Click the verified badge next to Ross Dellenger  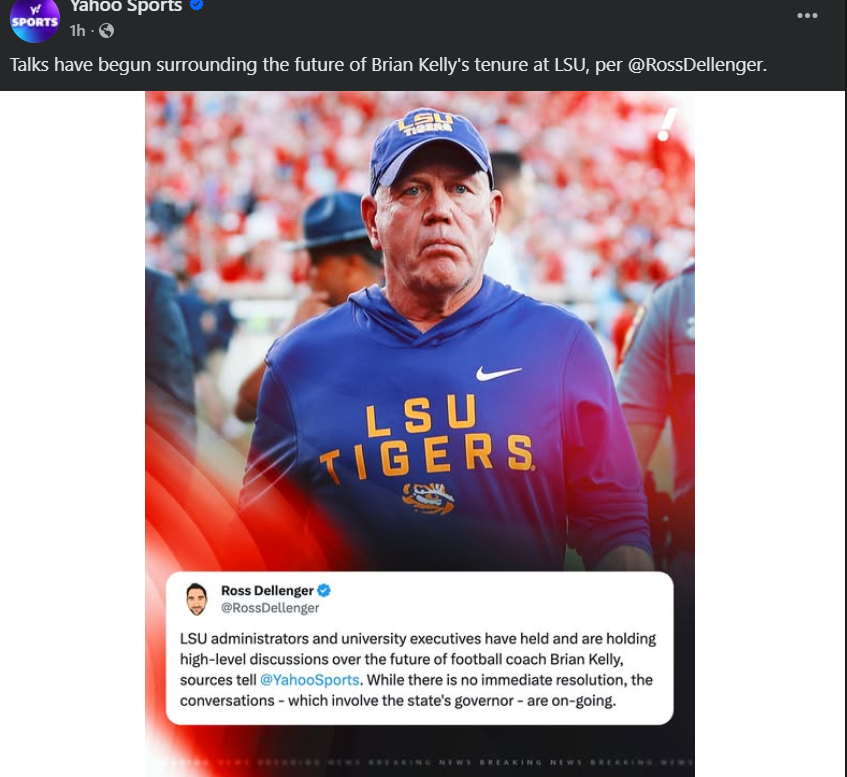point(325,591)
